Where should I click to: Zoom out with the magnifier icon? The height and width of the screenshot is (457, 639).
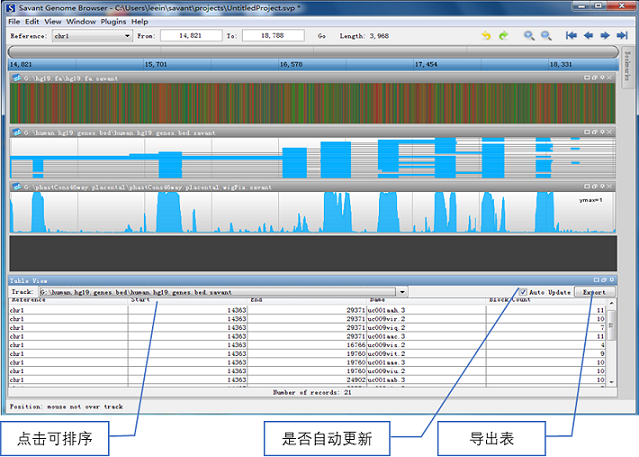pyautogui.click(x=546, y=36)
